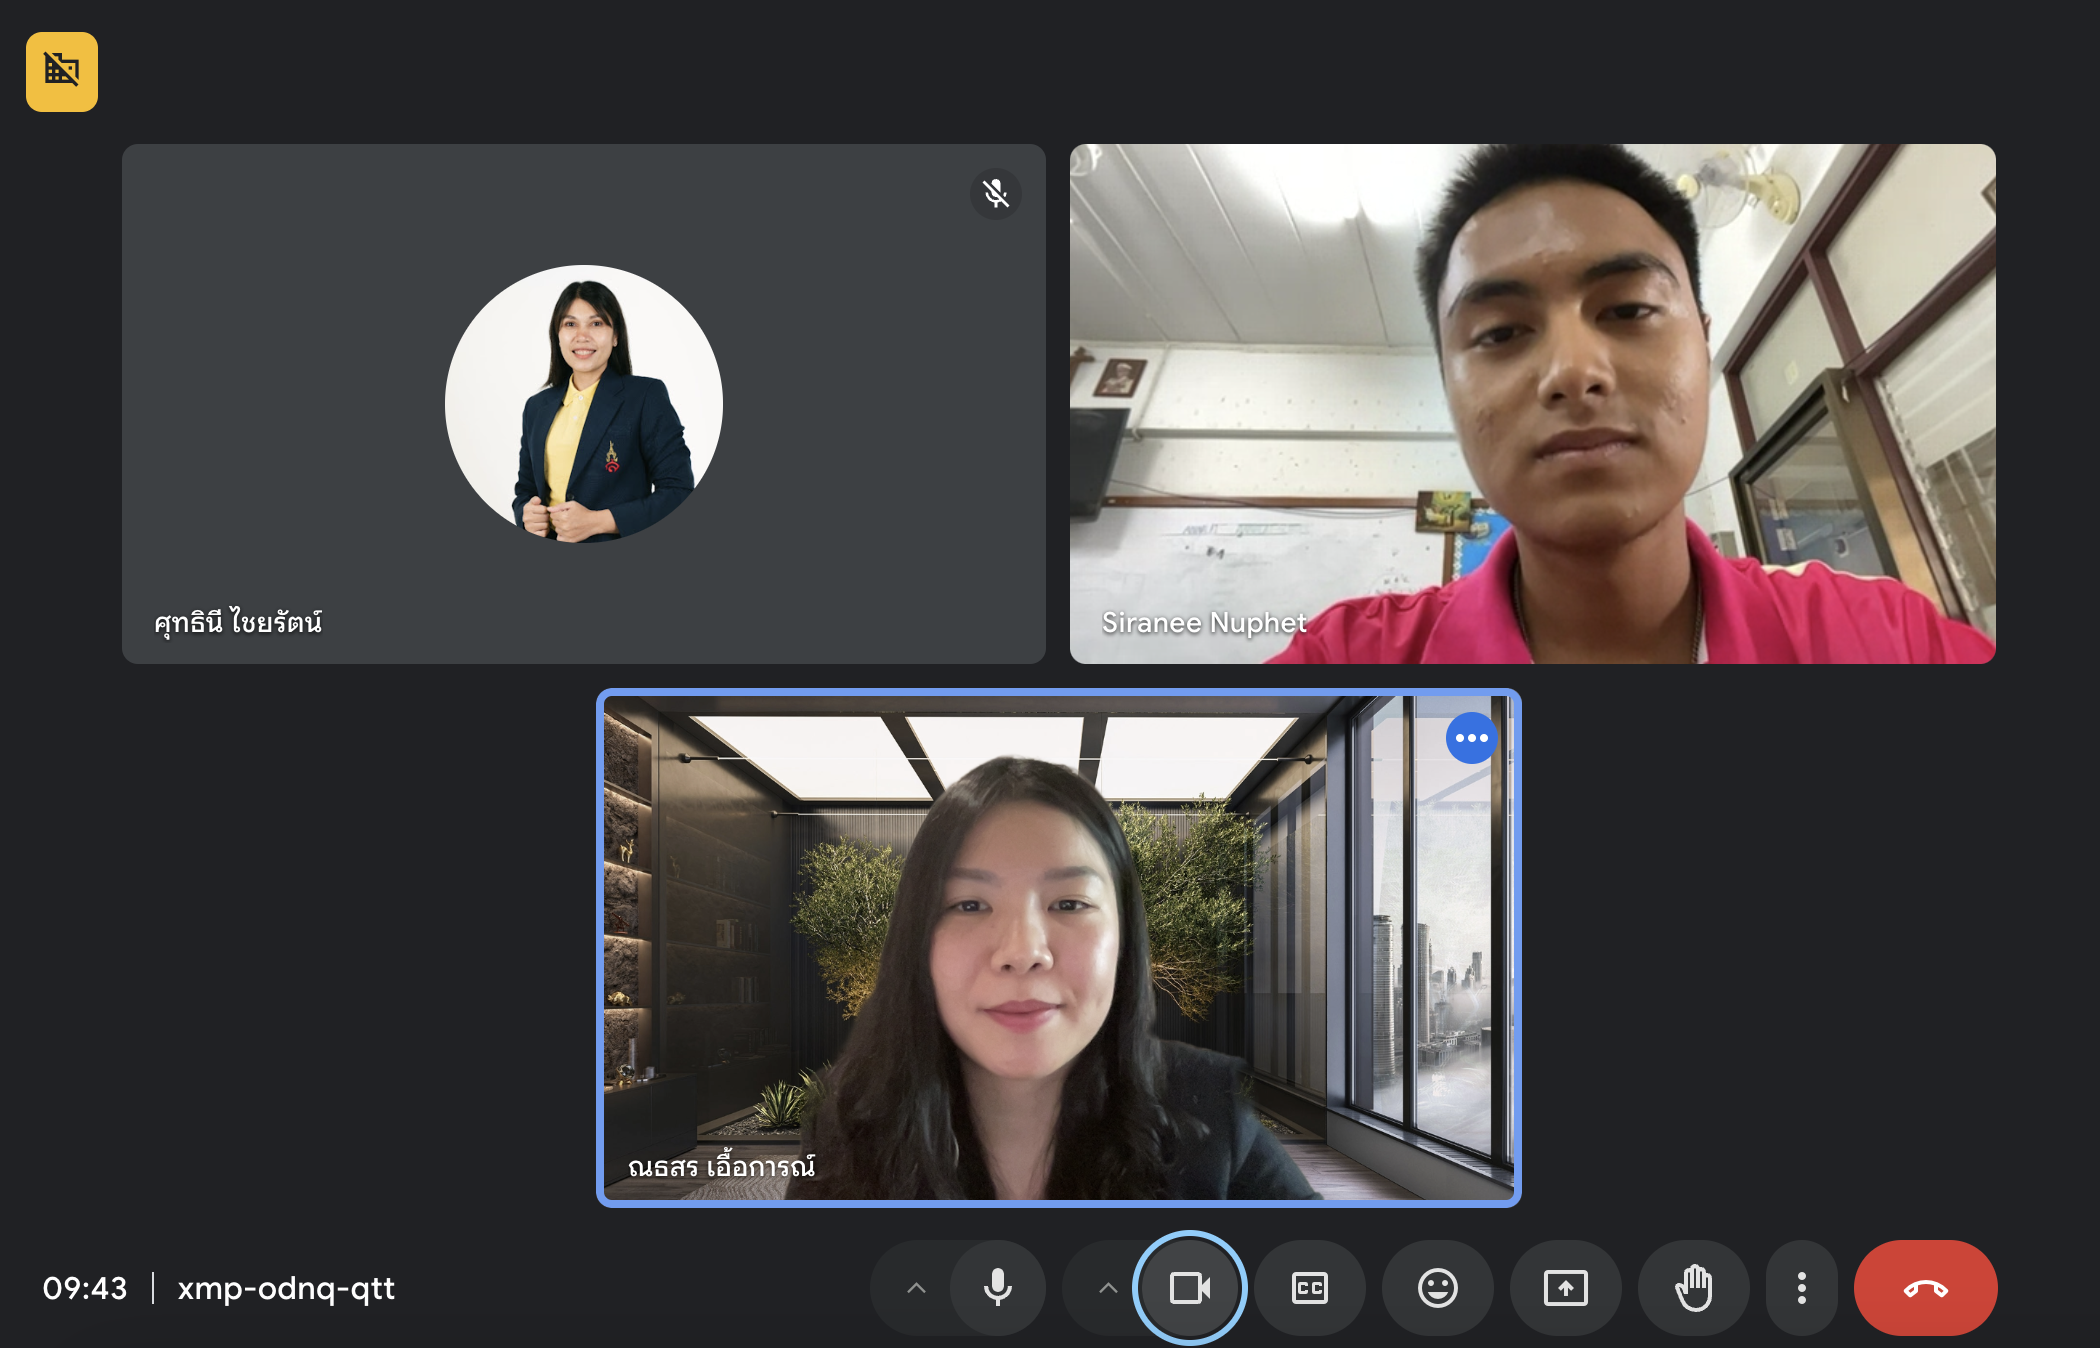Click the Siranee Nuphet name label
Viewport: 2100px width, 1348px height.
click(1203, 622)
